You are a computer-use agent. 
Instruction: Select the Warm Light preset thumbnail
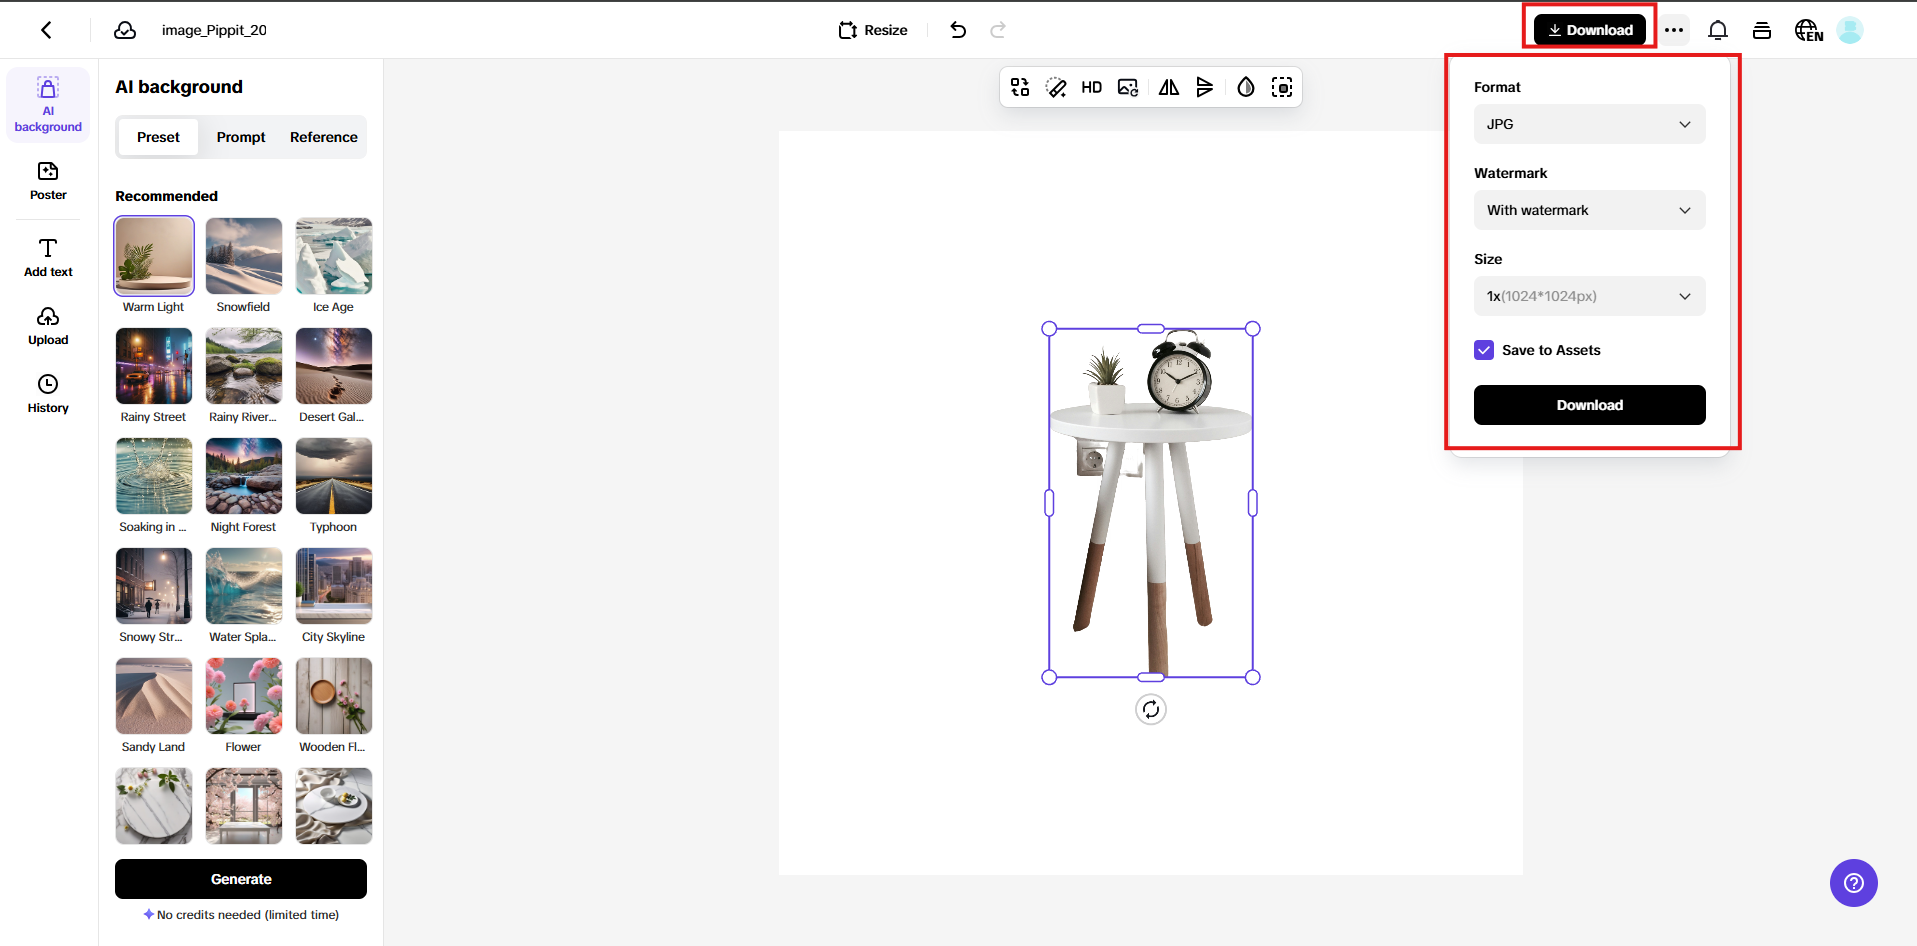point(154,256)
